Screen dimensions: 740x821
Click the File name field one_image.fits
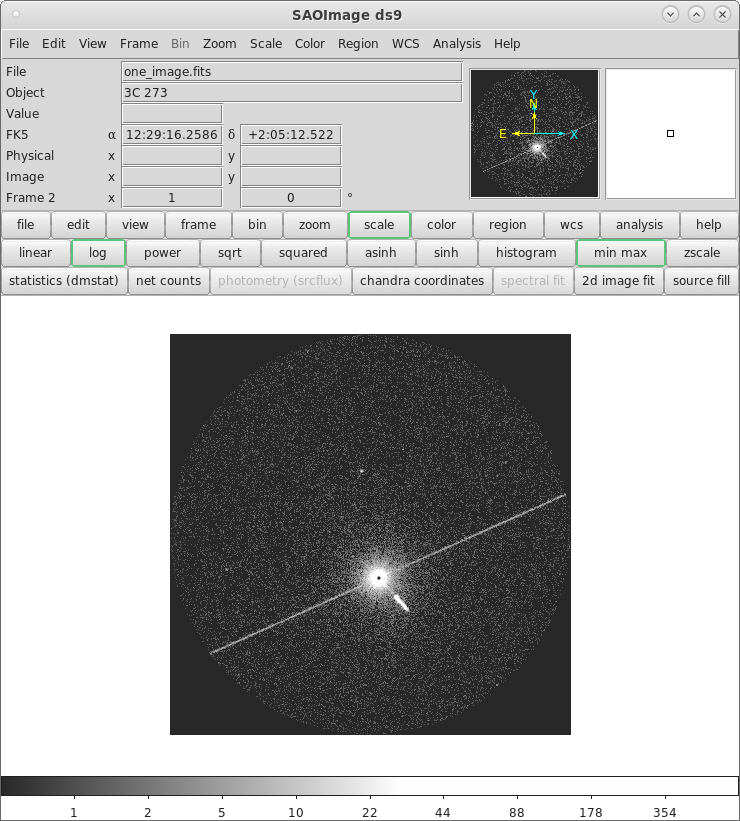pyautogui.click(x=291, y=72)
